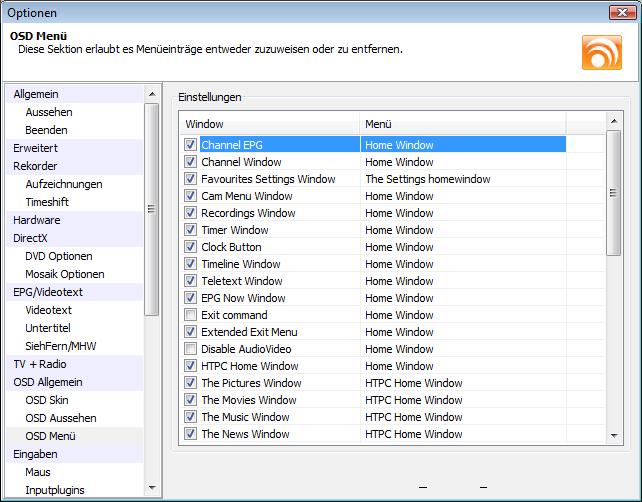Screen dimensions: 642x502
Task: Uncheck the Channel EPG checkbox
Action: click(190, 145)
